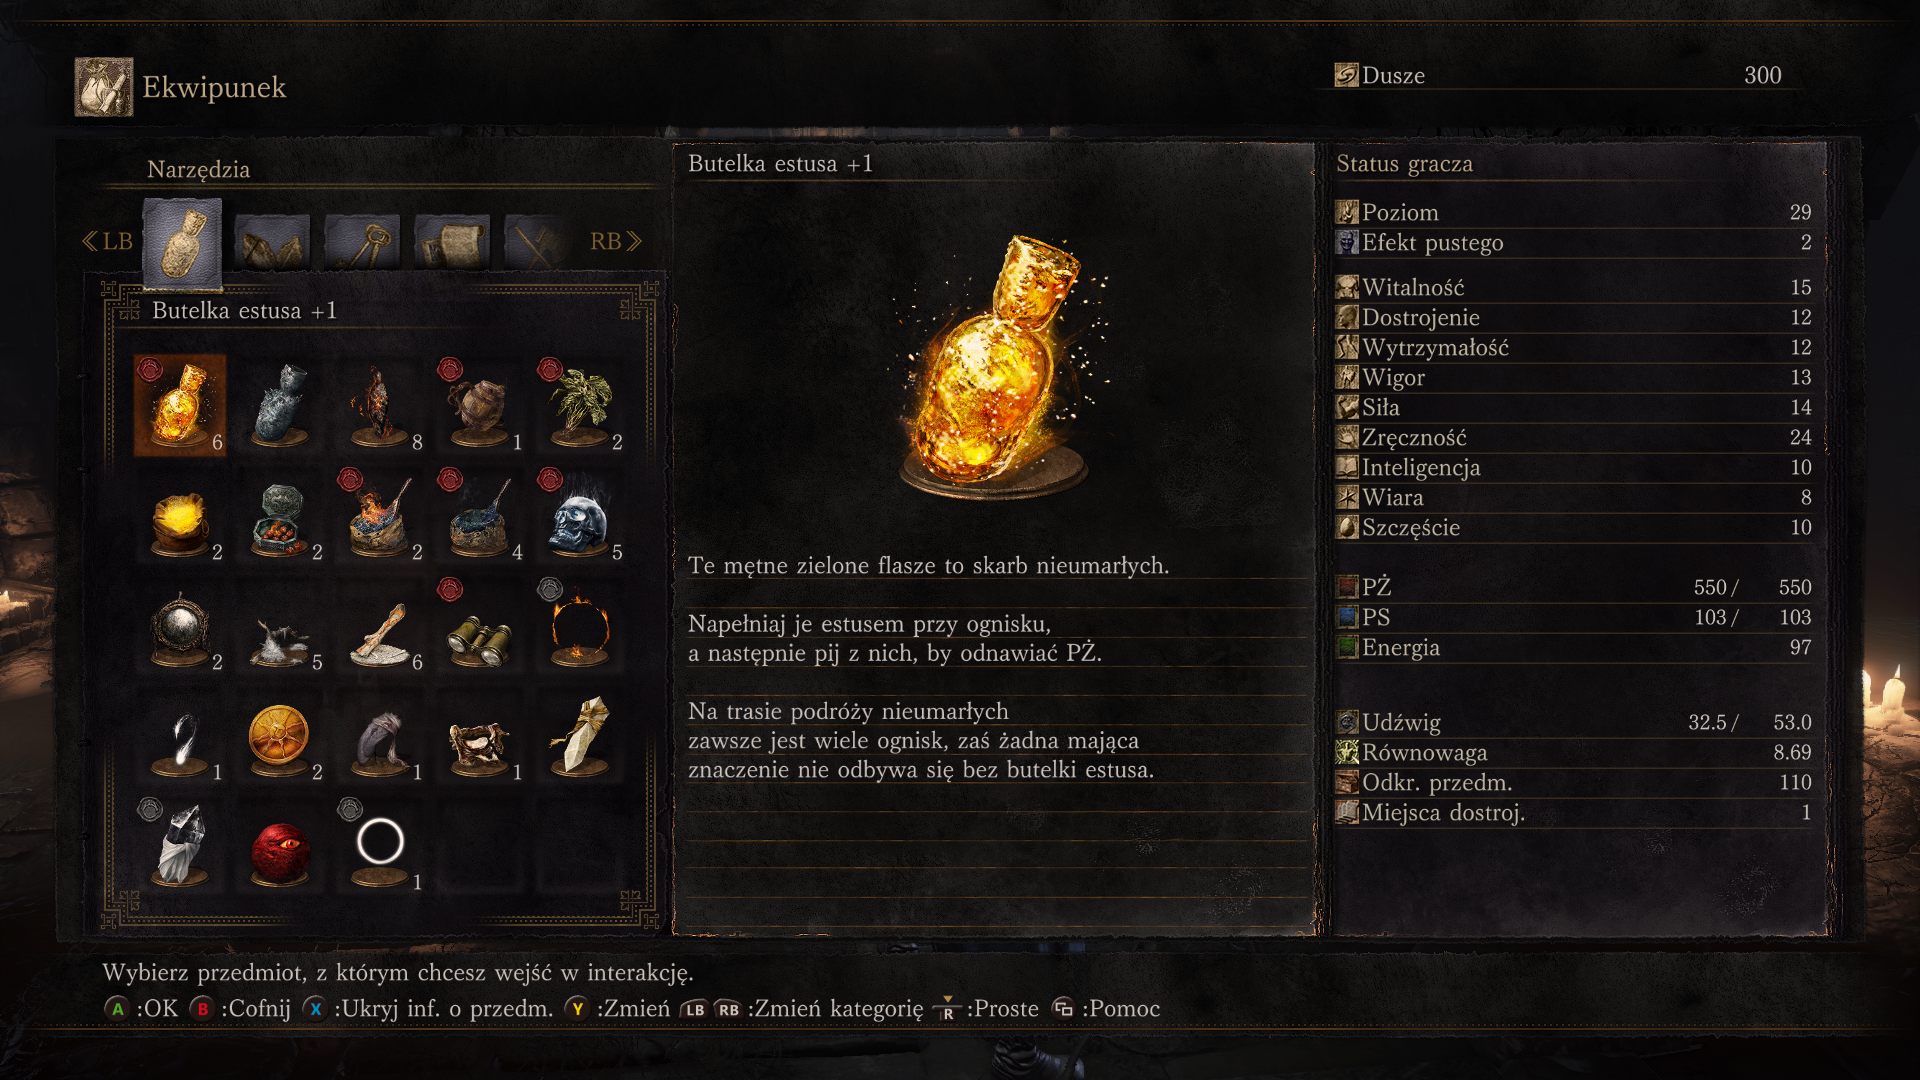1920x1080 pixels.
Task: Open the scroll category tab
Action: 452,242
